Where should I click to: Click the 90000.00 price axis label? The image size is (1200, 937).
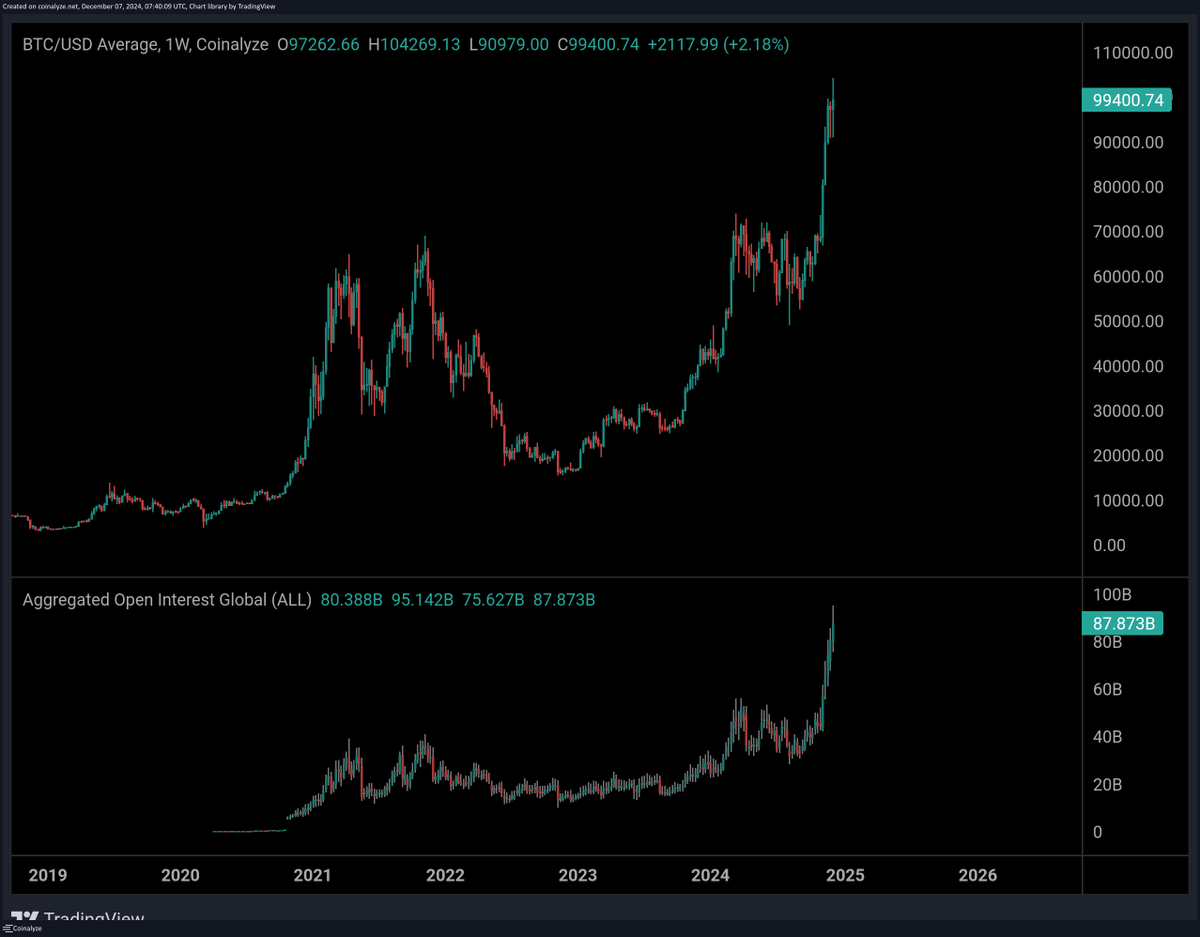pos(1129,142)
